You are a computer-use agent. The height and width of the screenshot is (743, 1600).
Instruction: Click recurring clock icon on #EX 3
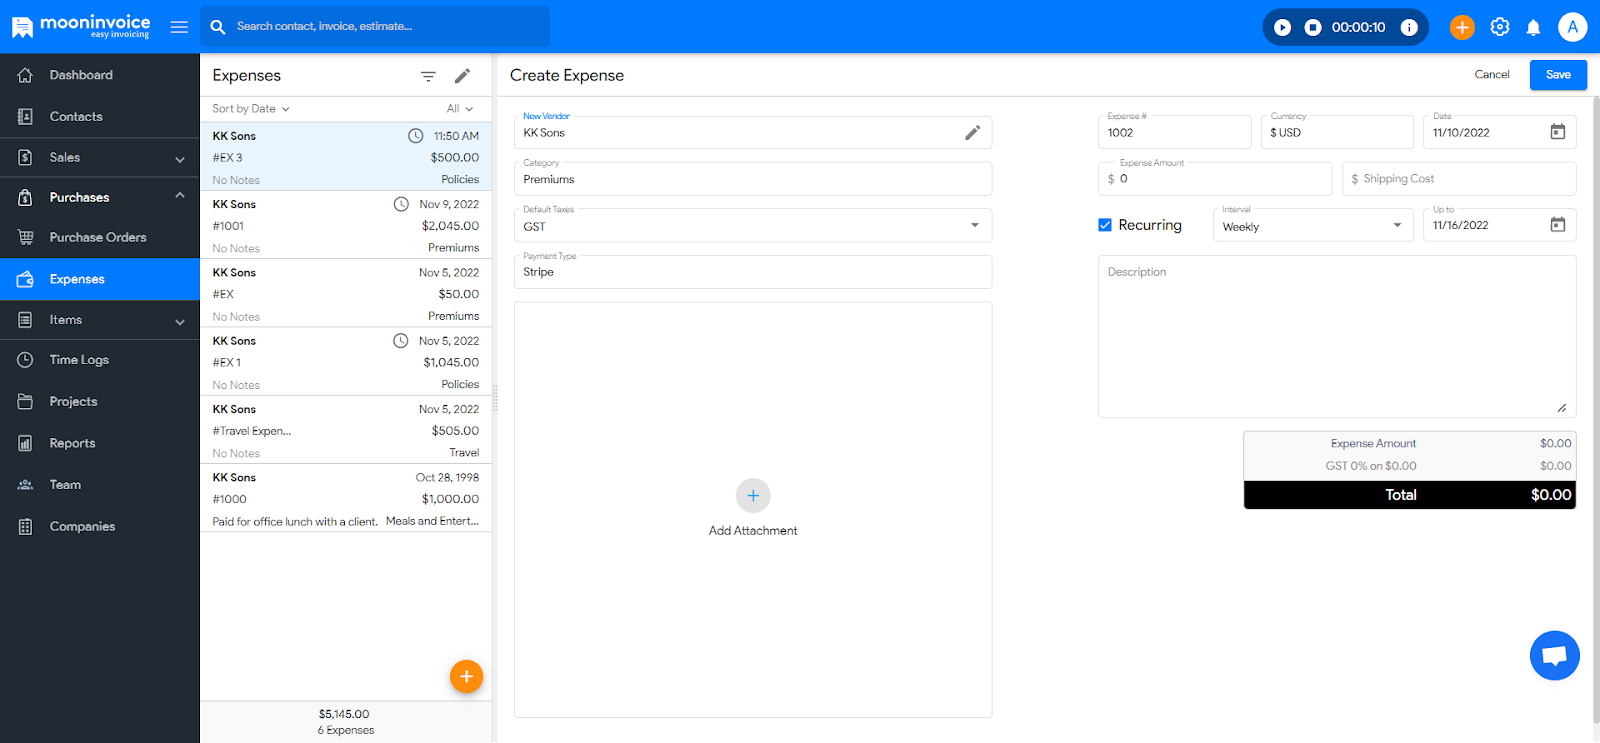415,136
